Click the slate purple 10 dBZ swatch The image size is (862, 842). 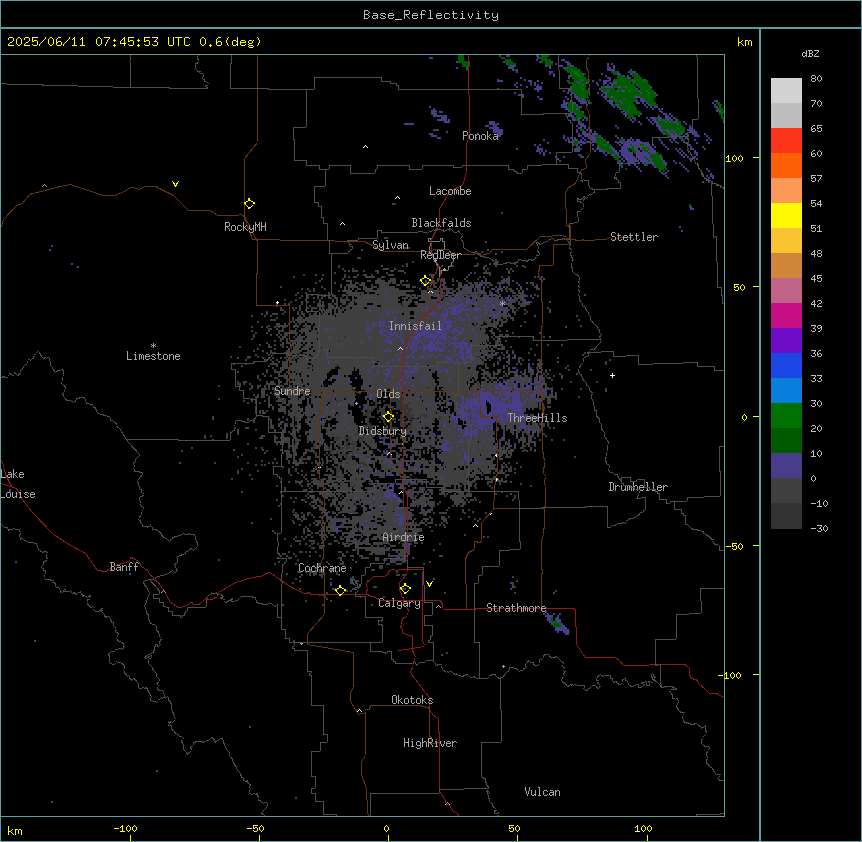[x=786, y=466]
